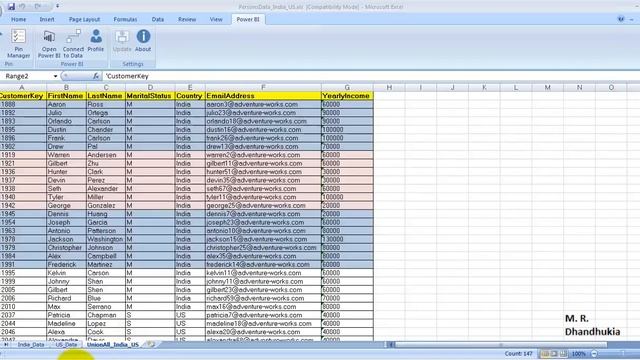The image size is (640, 360).
Task: Open the Review ribbon tab
Action: tap(187, 19)
